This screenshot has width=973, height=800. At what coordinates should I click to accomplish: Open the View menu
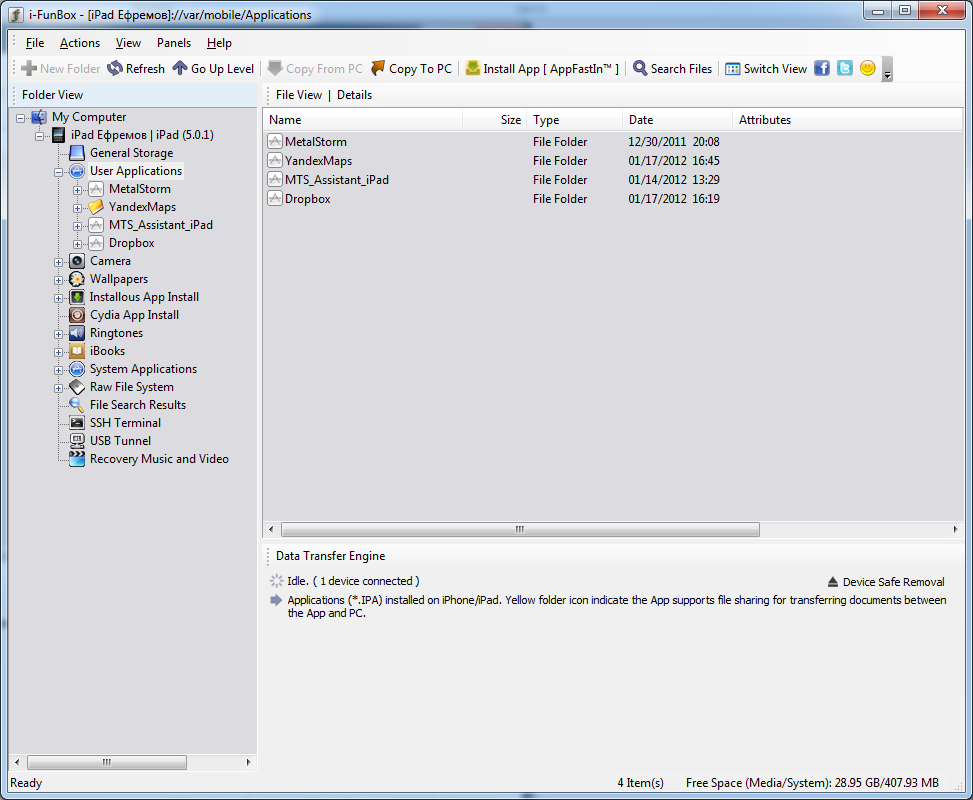point(128,43)
